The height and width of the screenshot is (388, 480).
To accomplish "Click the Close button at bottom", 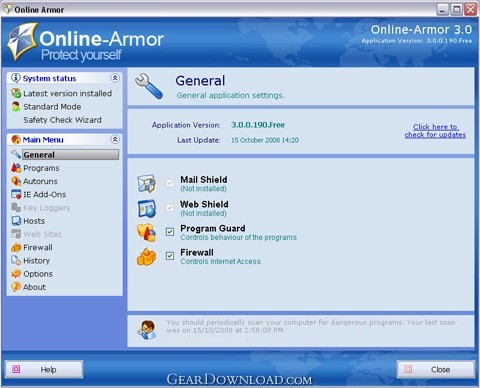I will (x=436, y=369).
